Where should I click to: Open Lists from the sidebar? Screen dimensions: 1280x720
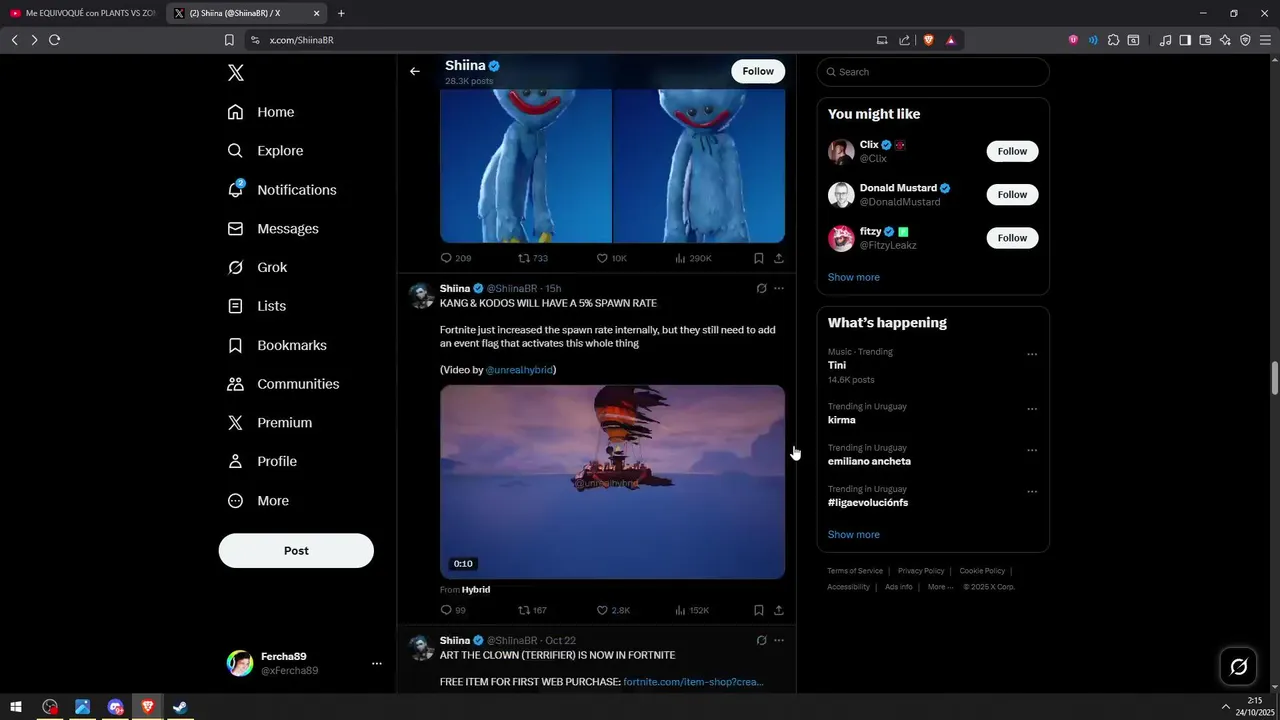click(x=257, y=306)
